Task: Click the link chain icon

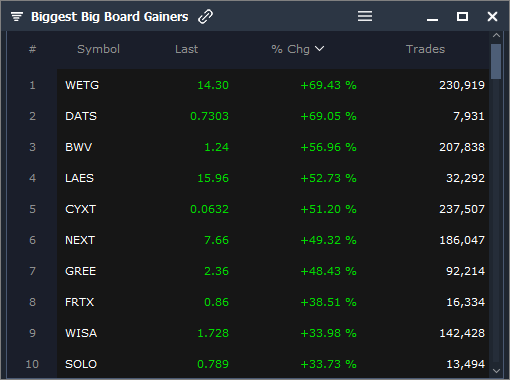Action: tap(205, 16)
